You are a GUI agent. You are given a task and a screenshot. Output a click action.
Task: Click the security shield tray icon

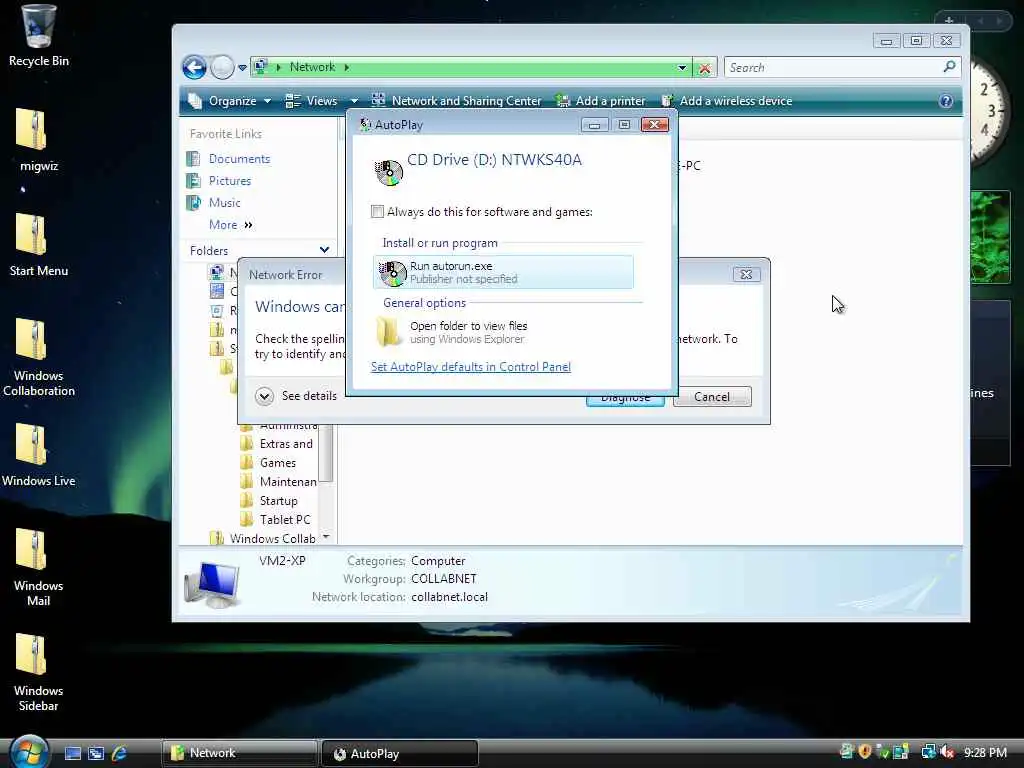[865, 752]
